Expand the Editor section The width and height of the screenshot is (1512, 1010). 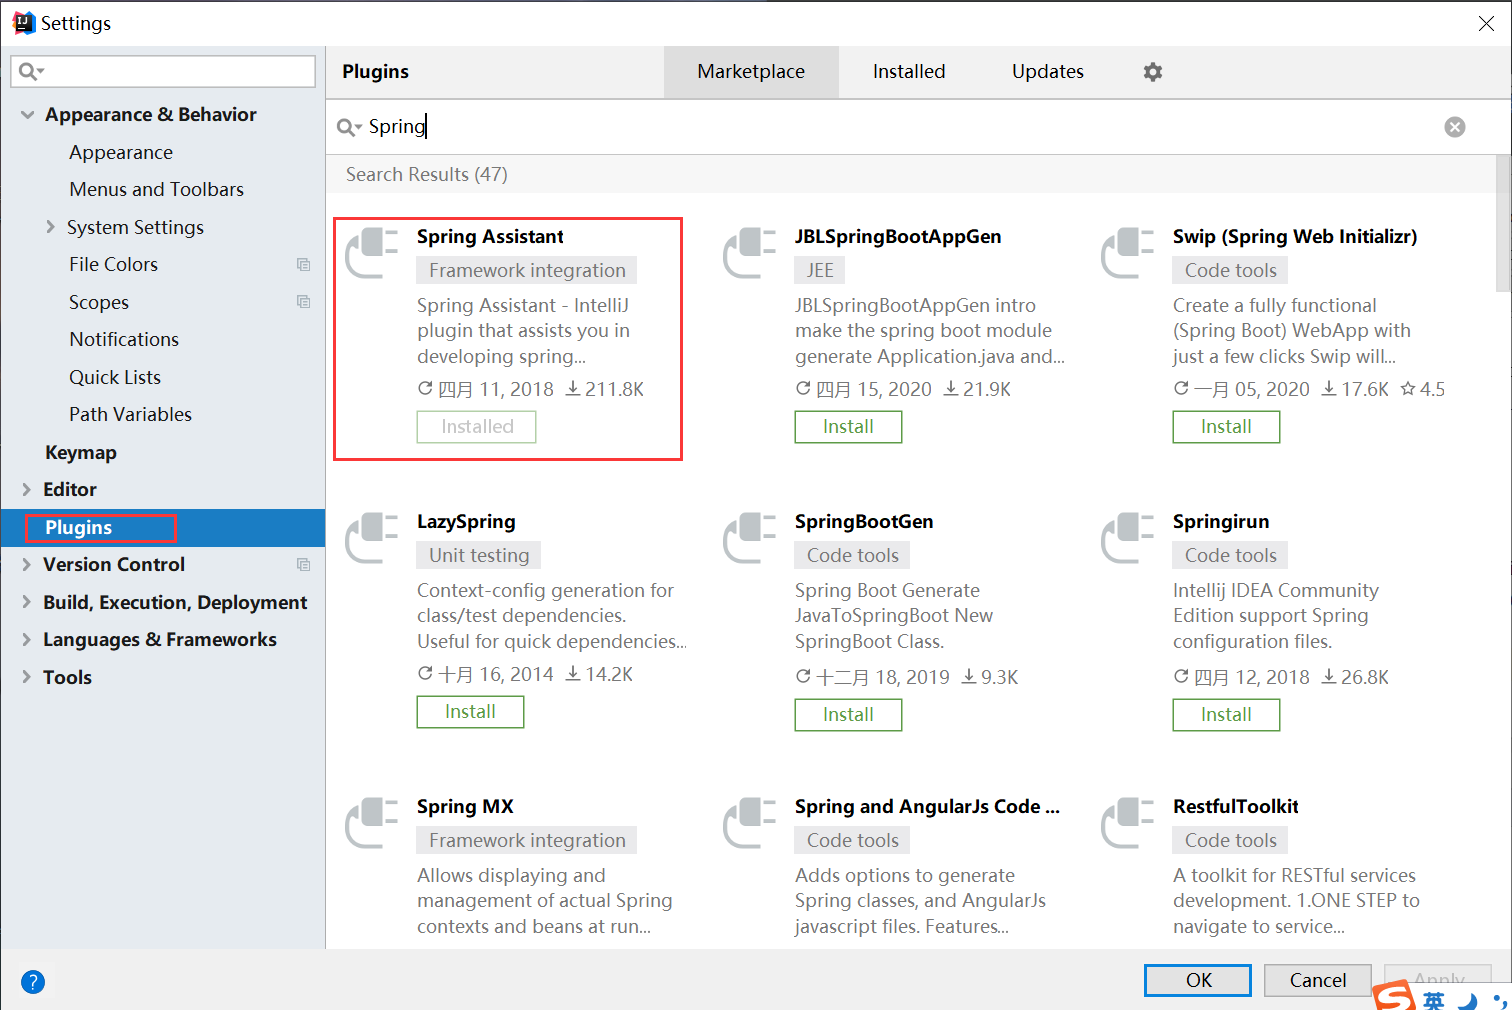click(27, 490)
